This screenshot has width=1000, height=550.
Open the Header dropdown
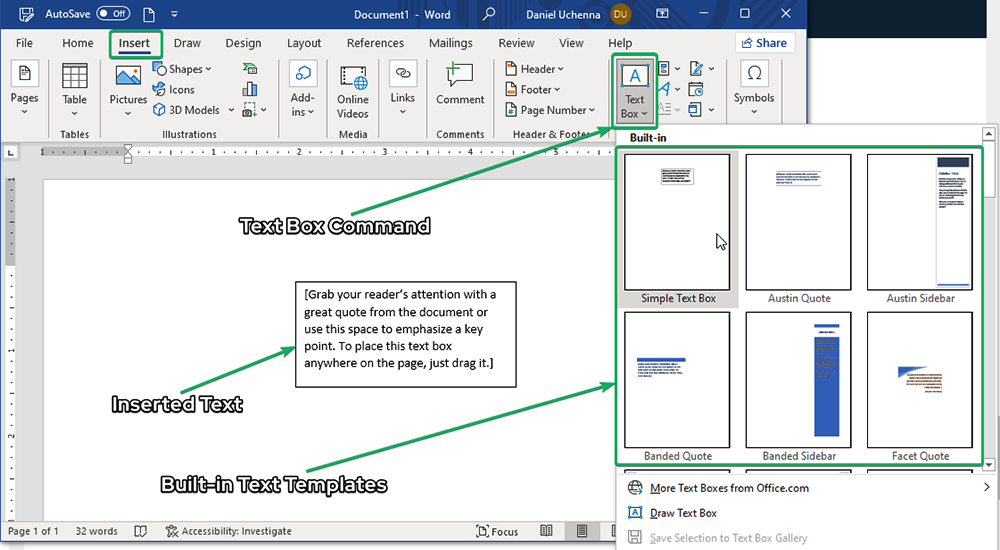535,69
